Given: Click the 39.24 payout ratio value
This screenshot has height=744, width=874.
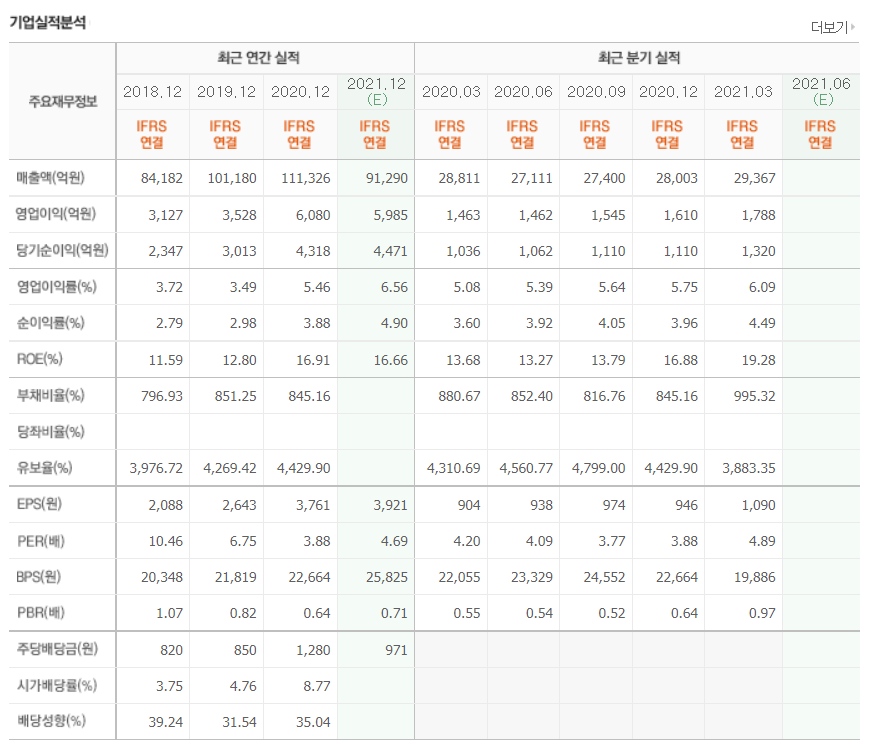Looking at the screenshot, I should tap(166, 722).
